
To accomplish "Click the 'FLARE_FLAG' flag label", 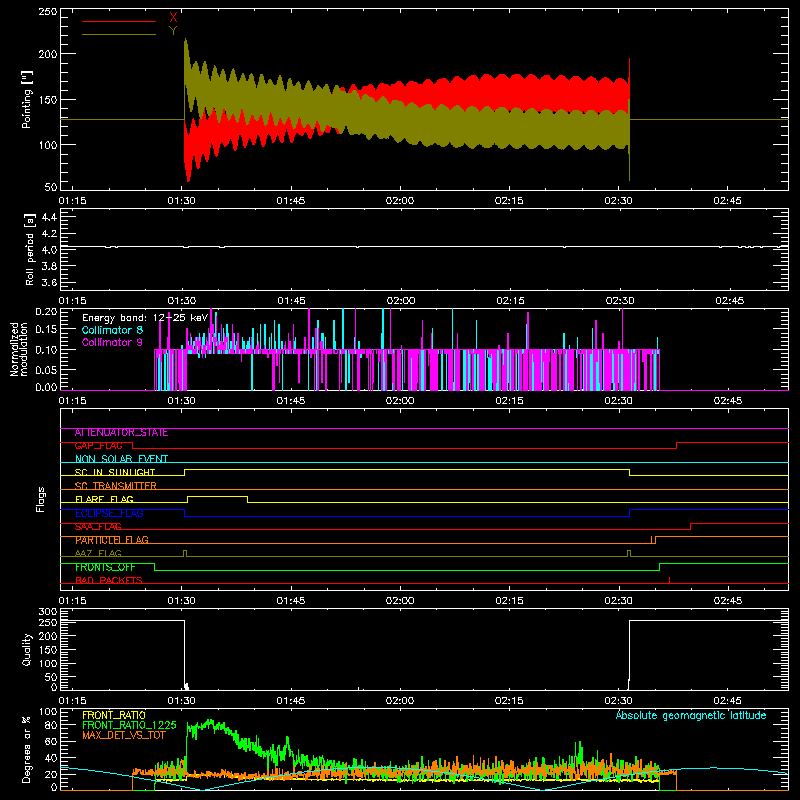I will [x=104, y=499].
